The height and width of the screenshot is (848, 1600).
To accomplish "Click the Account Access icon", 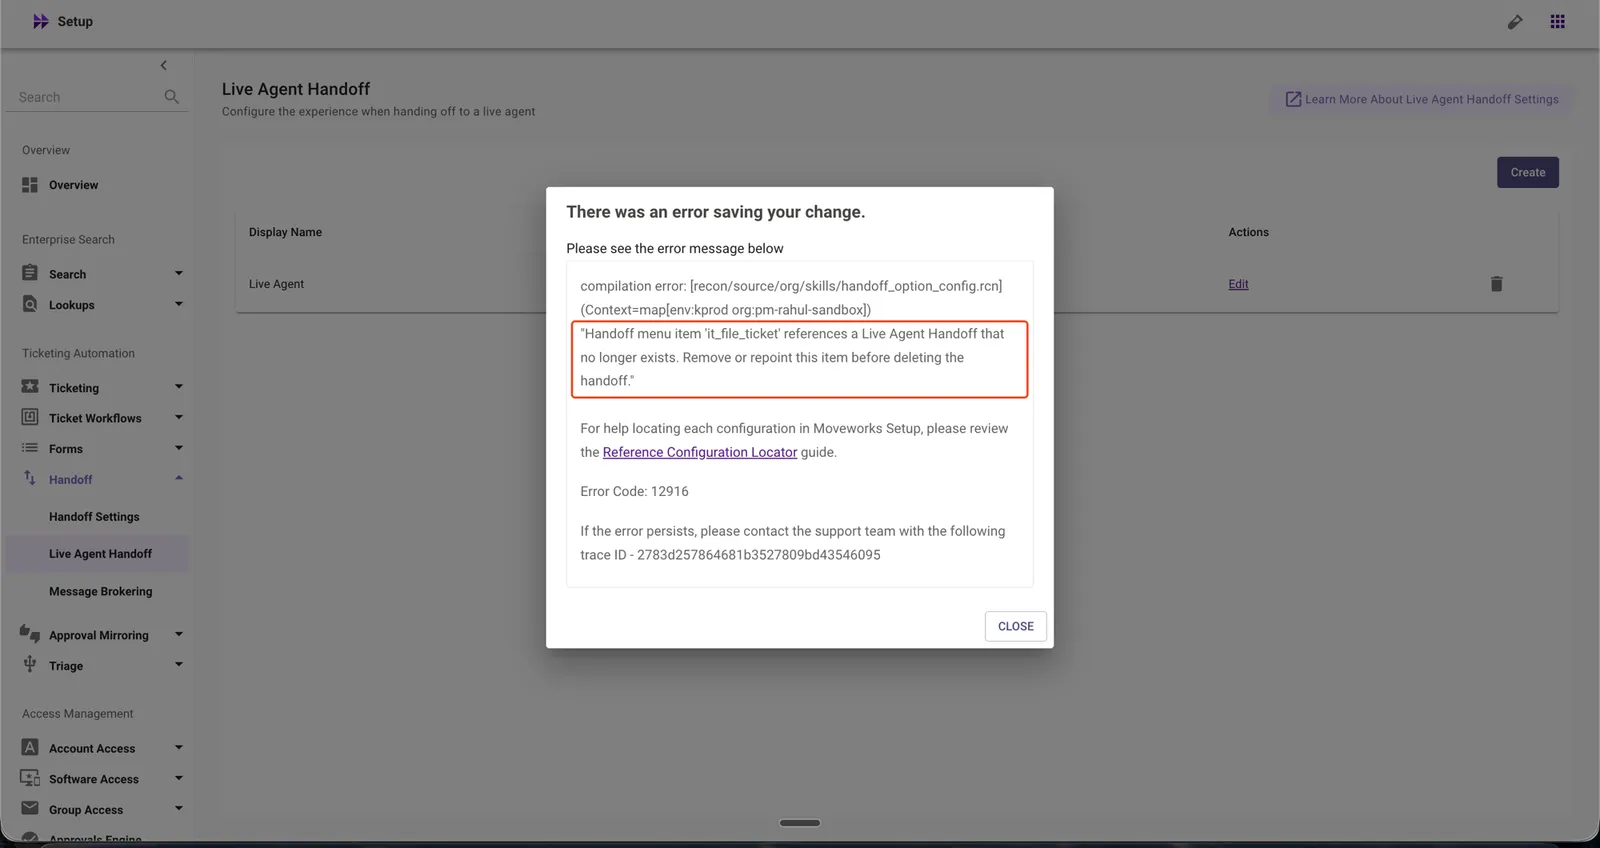I will coord(30,747).
